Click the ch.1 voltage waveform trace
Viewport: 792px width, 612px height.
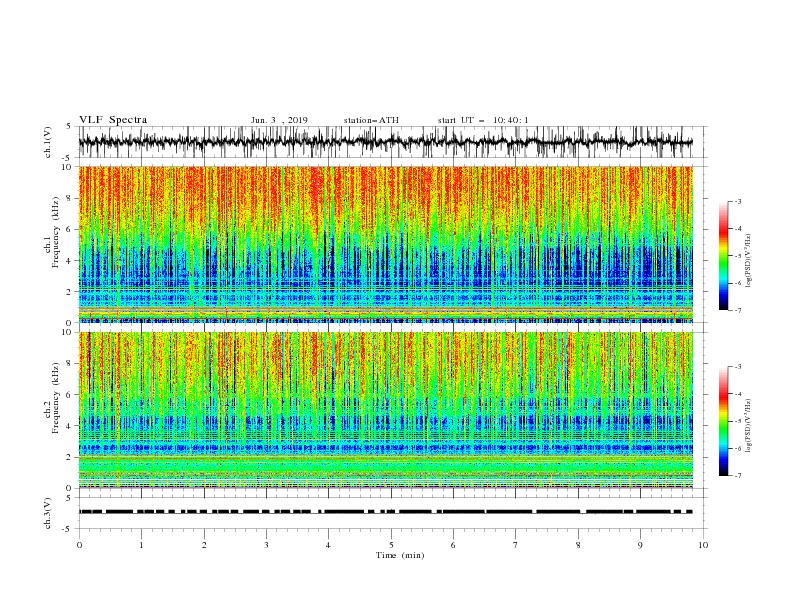(x=385, y=142)
